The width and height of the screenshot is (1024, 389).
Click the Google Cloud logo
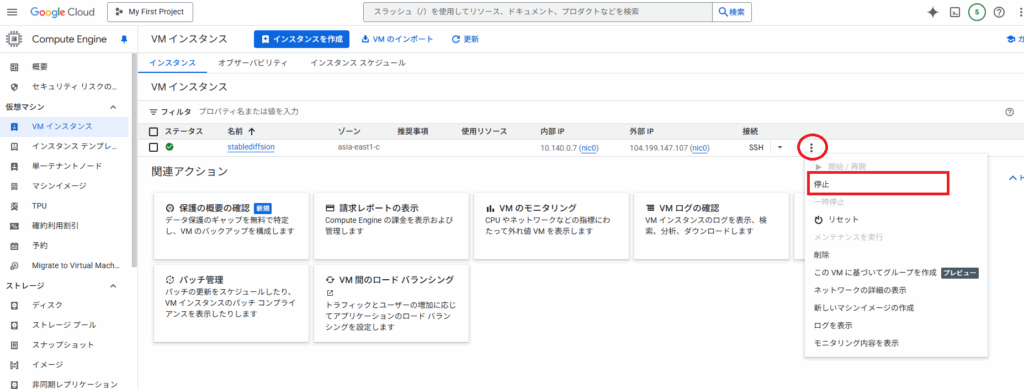point(62,12)
